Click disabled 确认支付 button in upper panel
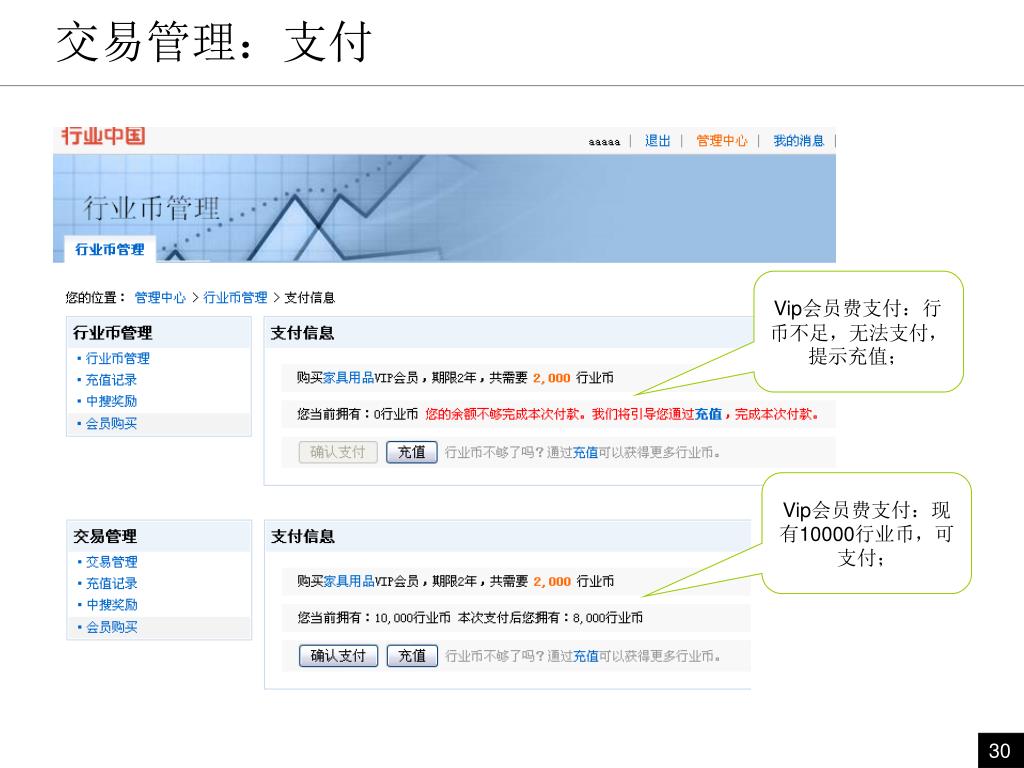 point(338,452)
